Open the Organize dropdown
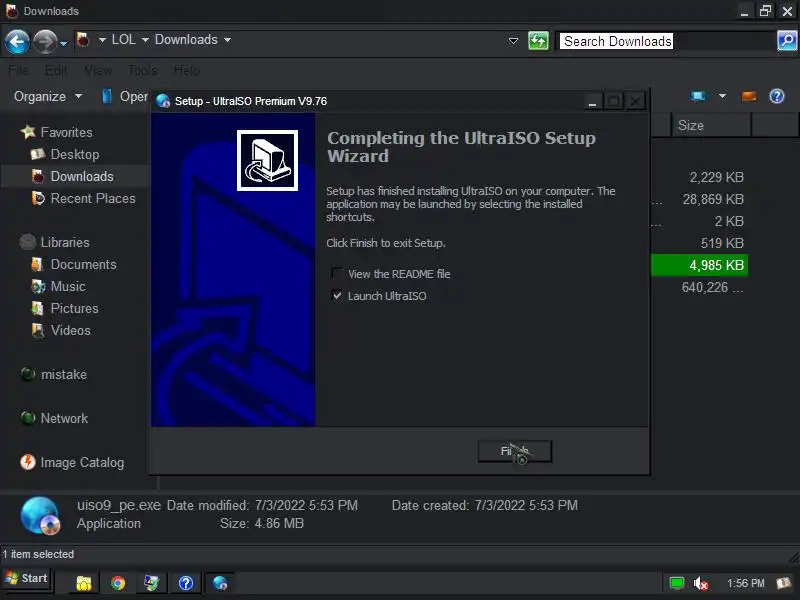Screen dimensions: 800x600 [x=47, y=96]
